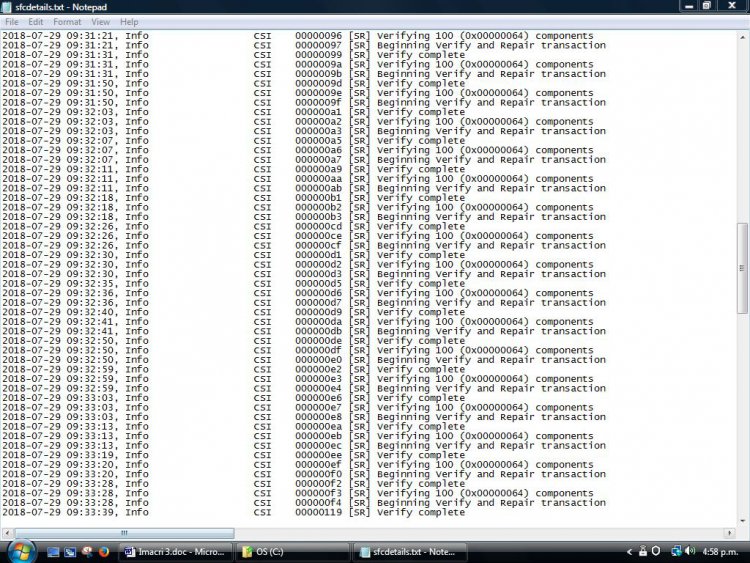This screenshot has height=563, width=750.
Task: Click the Notepad icon in title bar
Action: pos(8,6)
